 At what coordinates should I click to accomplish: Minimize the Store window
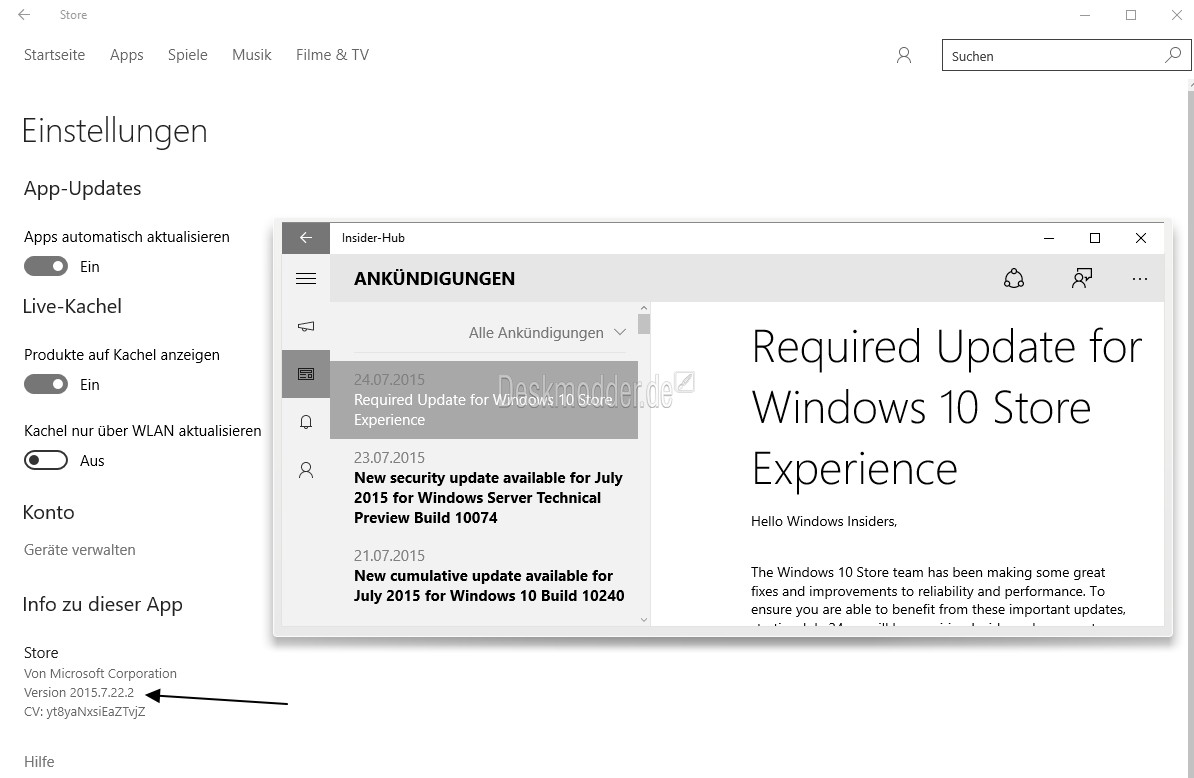[1085, 15]
